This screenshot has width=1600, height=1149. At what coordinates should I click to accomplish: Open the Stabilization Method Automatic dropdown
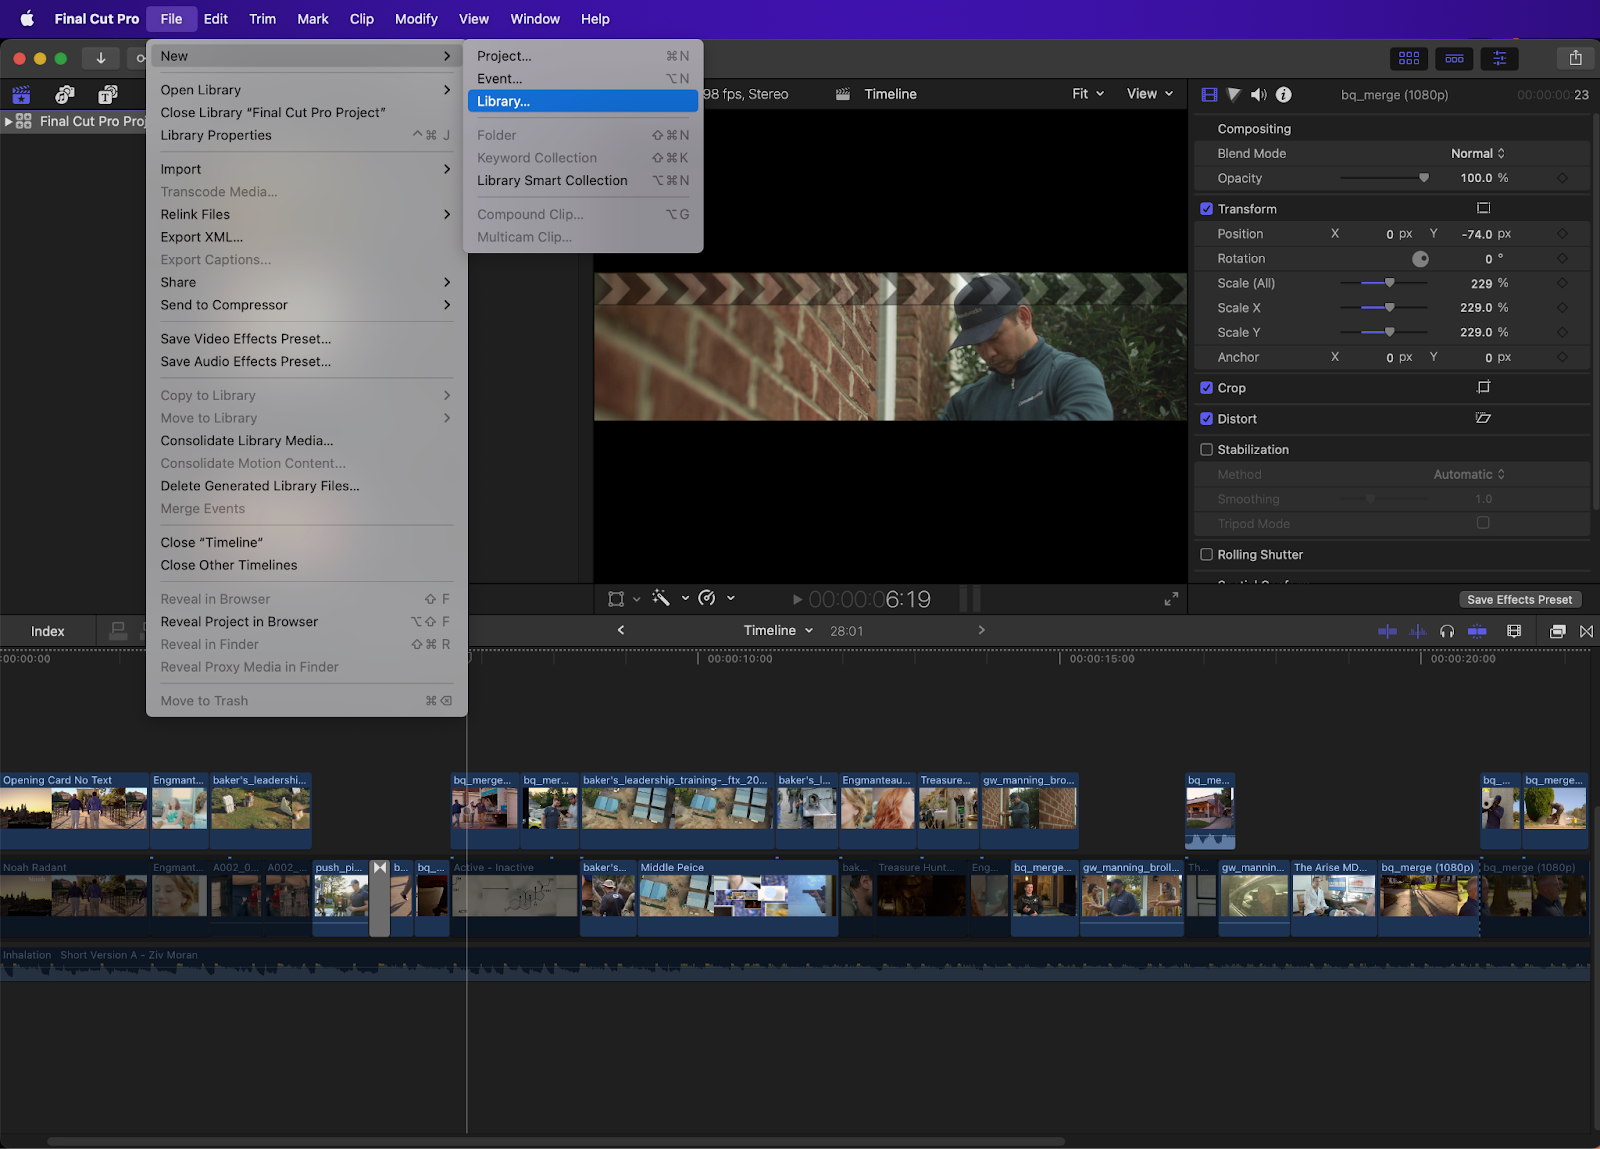[x=1469, y=475]
